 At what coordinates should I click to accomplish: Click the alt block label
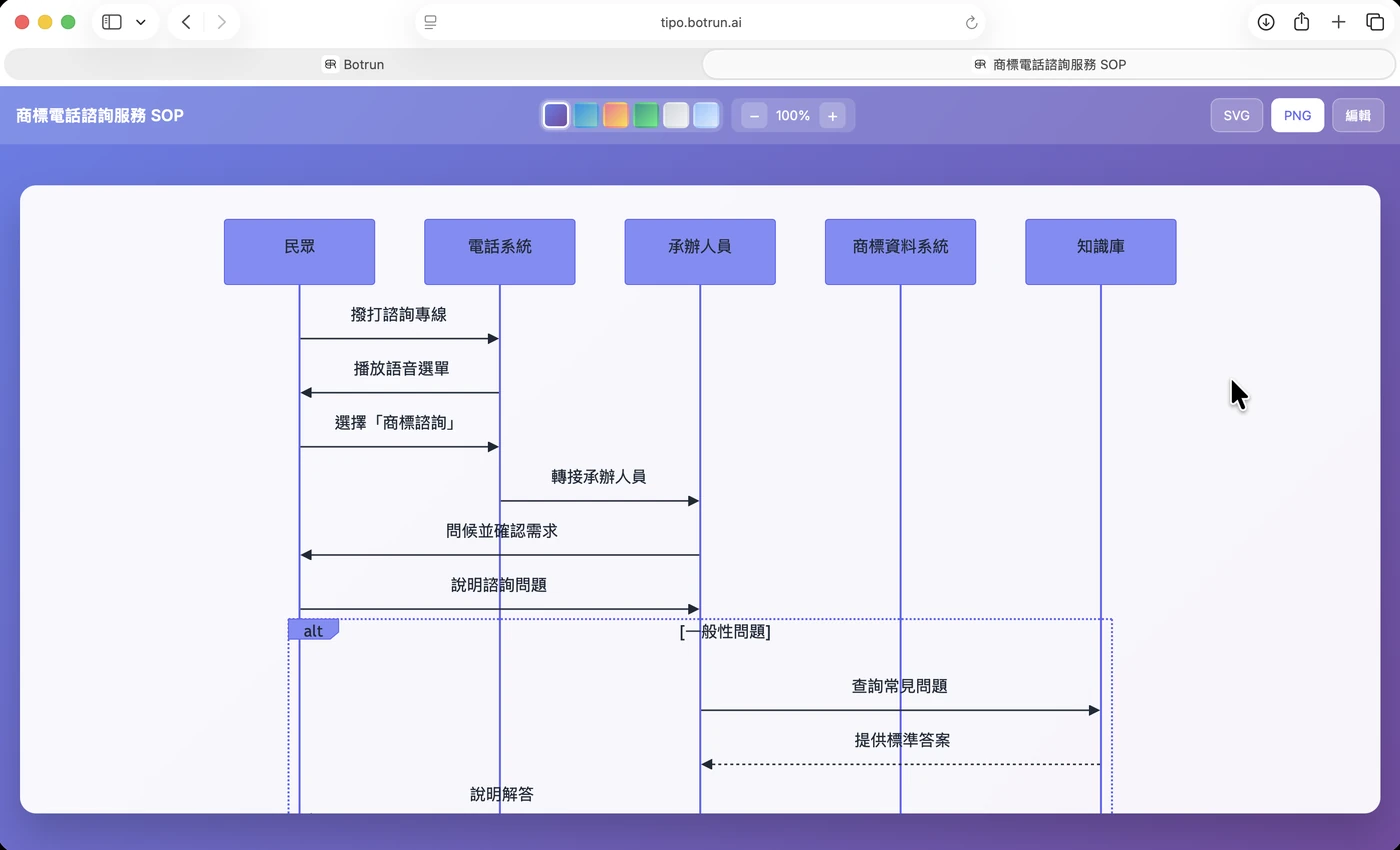(313, 630)
